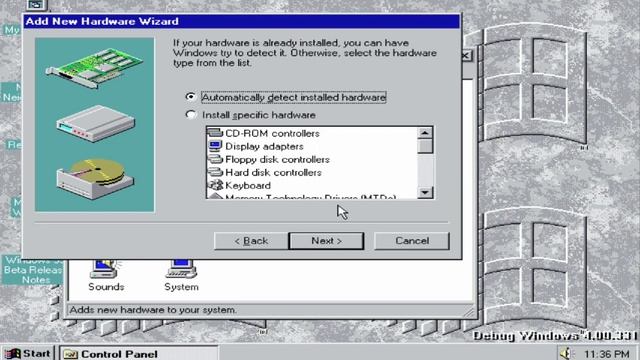Viewport: 640px width, 360px height.
Task: Select CD-ROM controllers text in list
Action: click(272, 133)
